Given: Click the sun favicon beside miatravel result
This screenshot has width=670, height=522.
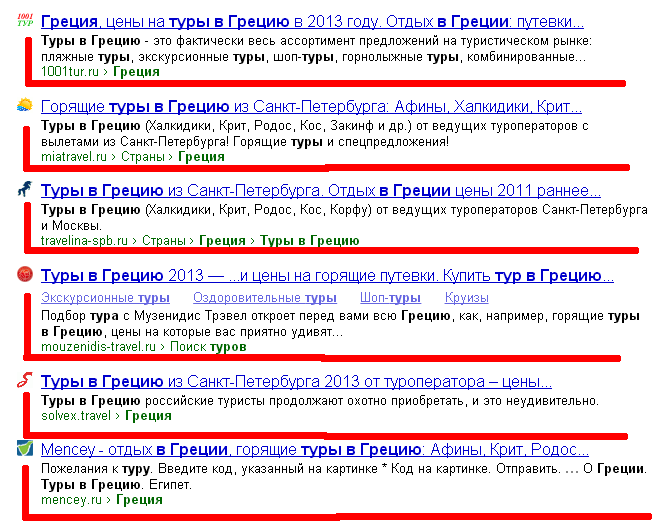Looking at the screenshot, I should pos(25,105).
